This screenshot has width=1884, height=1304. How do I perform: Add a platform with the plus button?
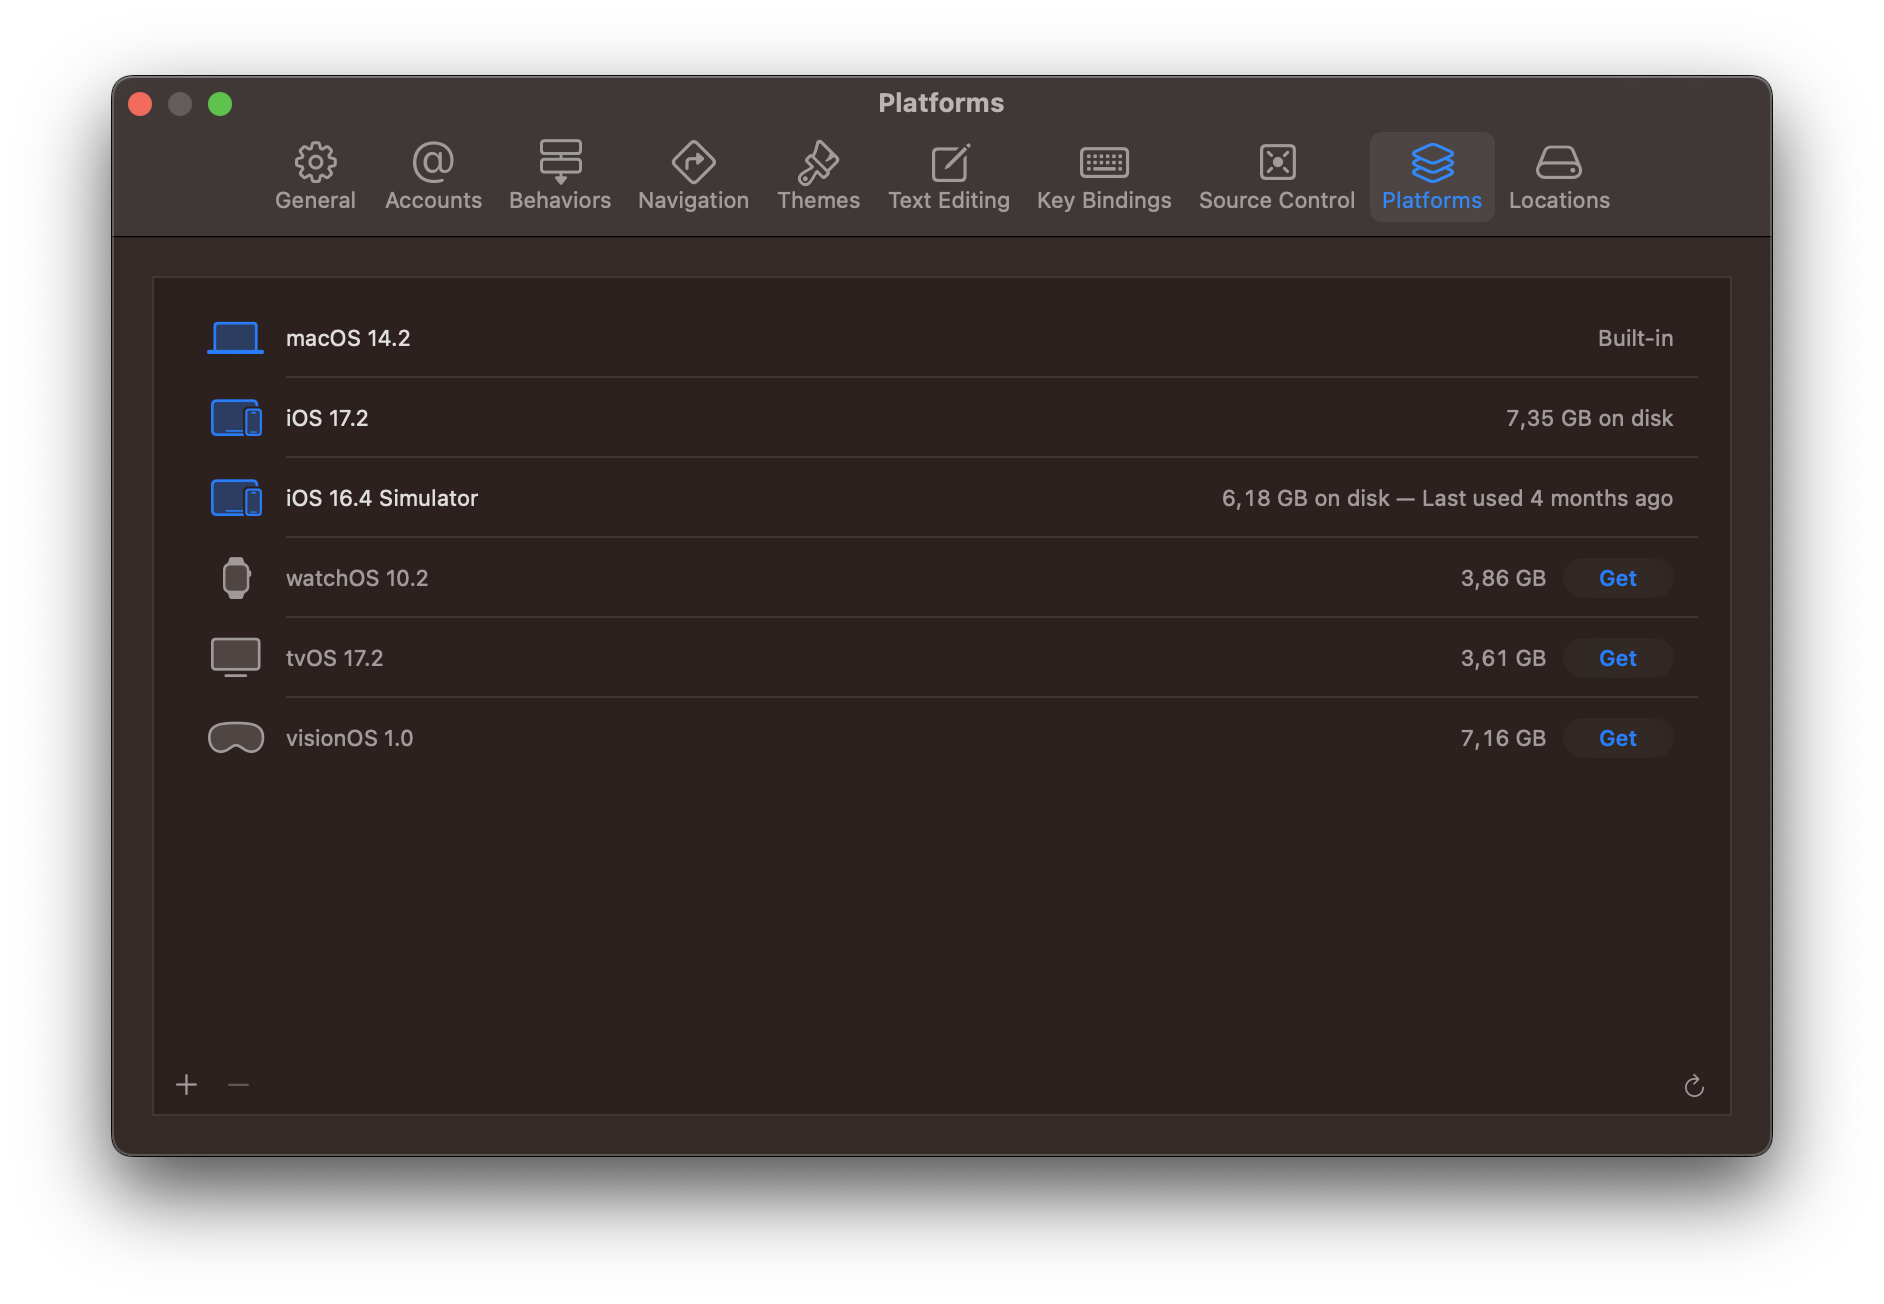click(186, 1084)
